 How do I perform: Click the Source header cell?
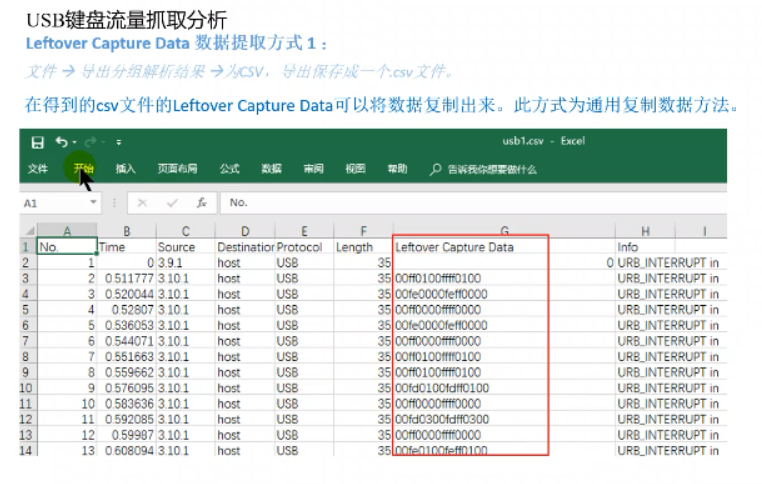[x=186, y=246]
